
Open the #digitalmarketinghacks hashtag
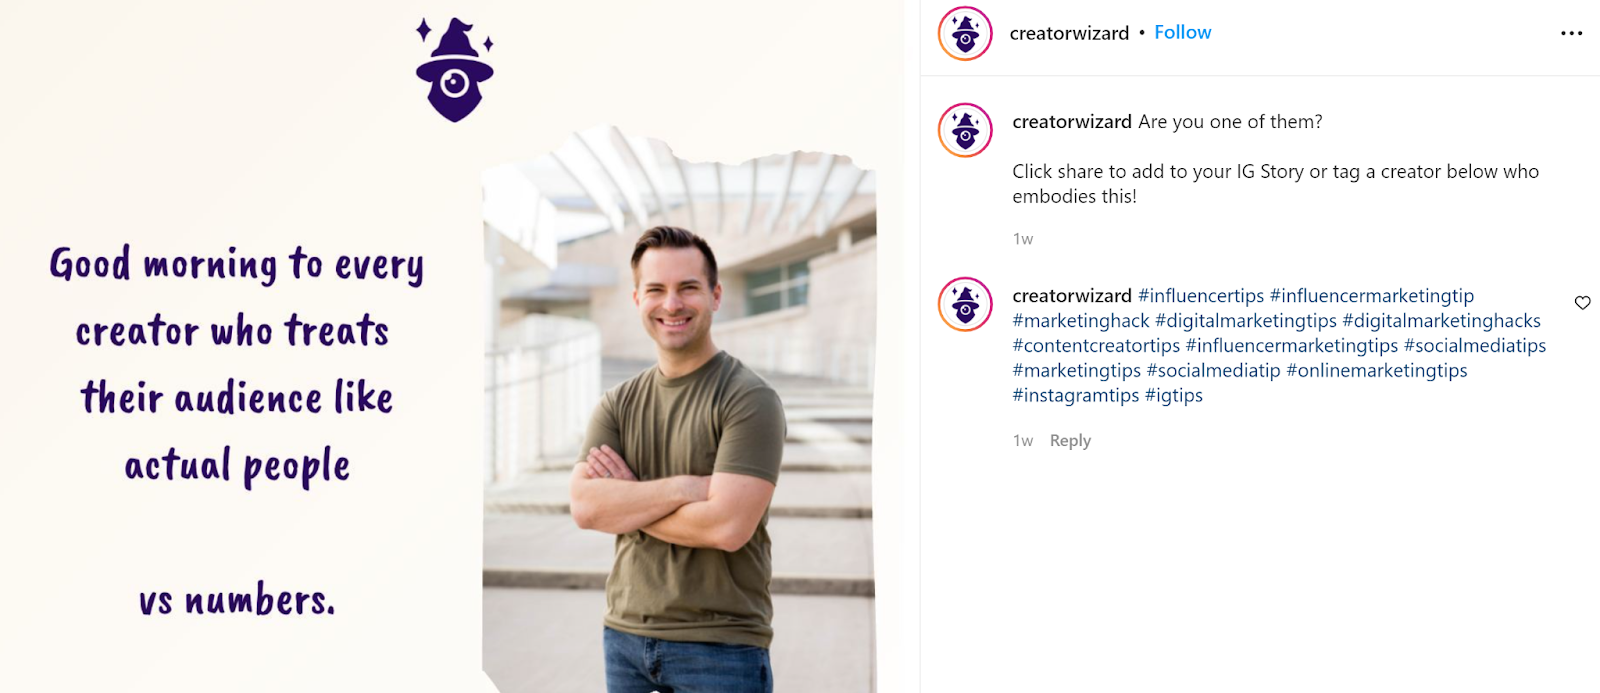(x=1441, y=320)
